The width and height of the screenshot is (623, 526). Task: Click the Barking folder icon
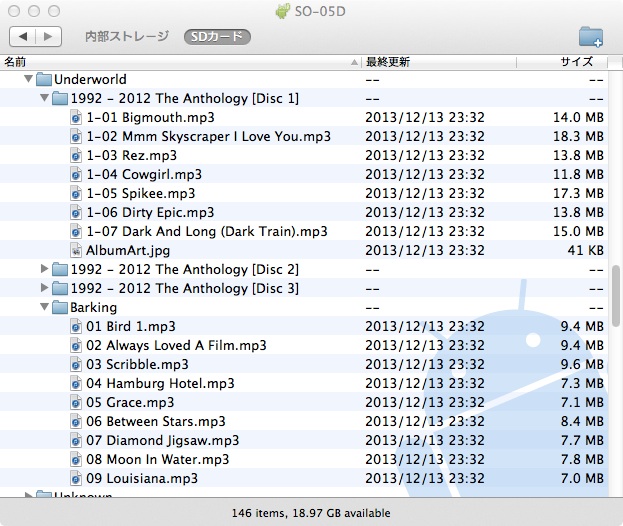point(60,307)
